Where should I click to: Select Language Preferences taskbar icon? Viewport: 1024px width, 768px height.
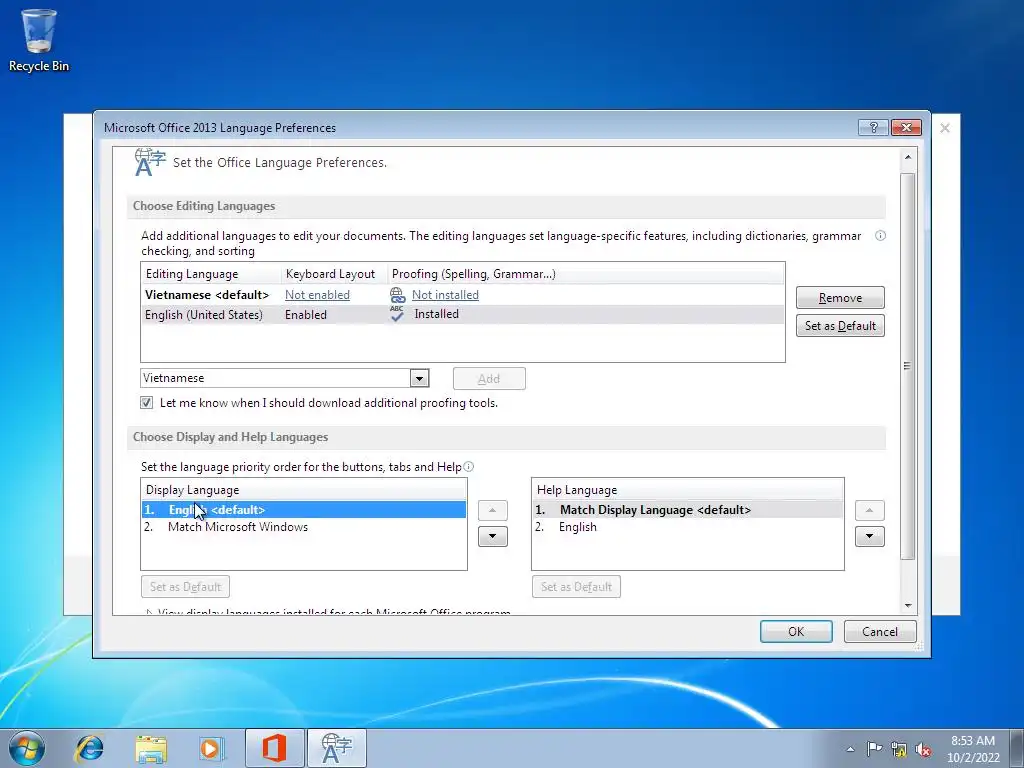click(337, 748)
